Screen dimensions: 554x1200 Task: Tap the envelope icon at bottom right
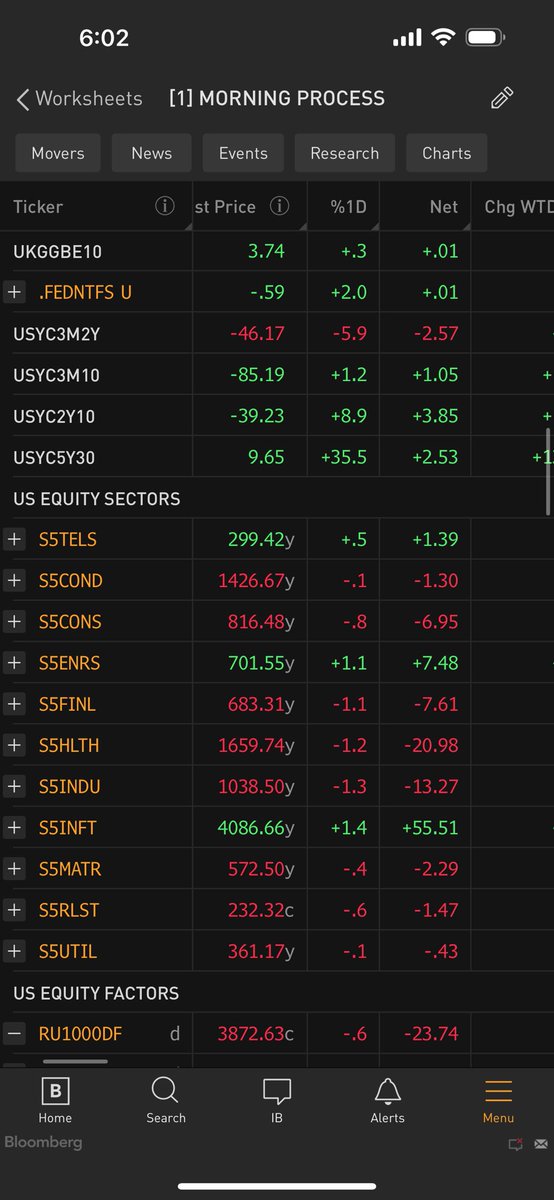click(541, 1143)
